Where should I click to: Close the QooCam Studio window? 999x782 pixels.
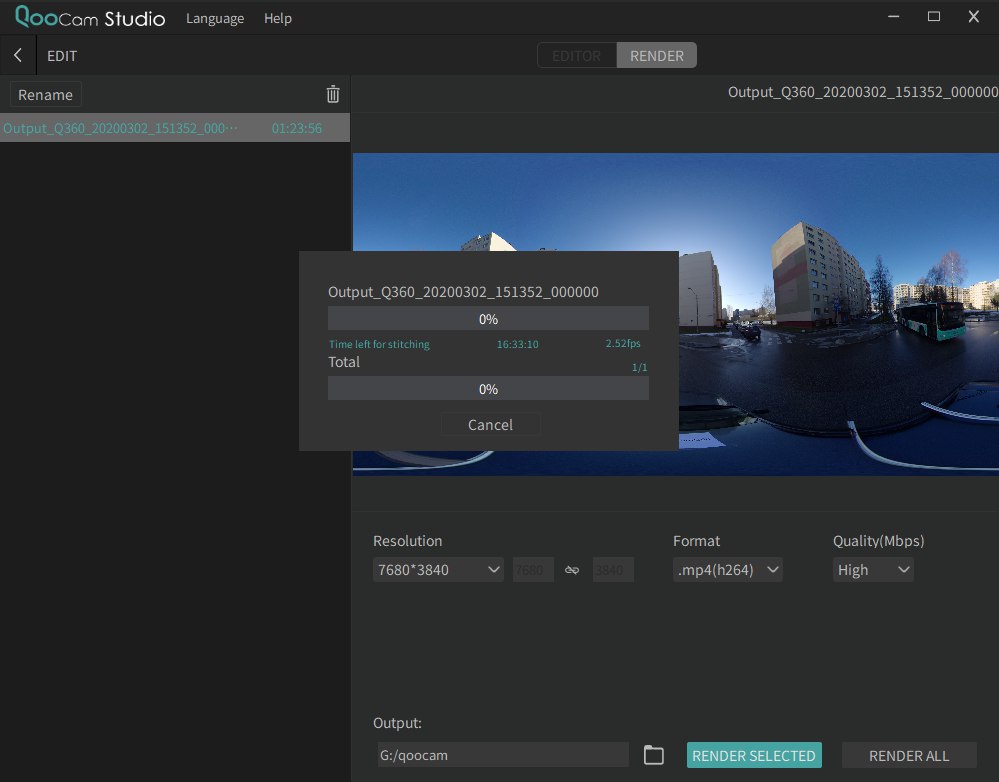974,17
